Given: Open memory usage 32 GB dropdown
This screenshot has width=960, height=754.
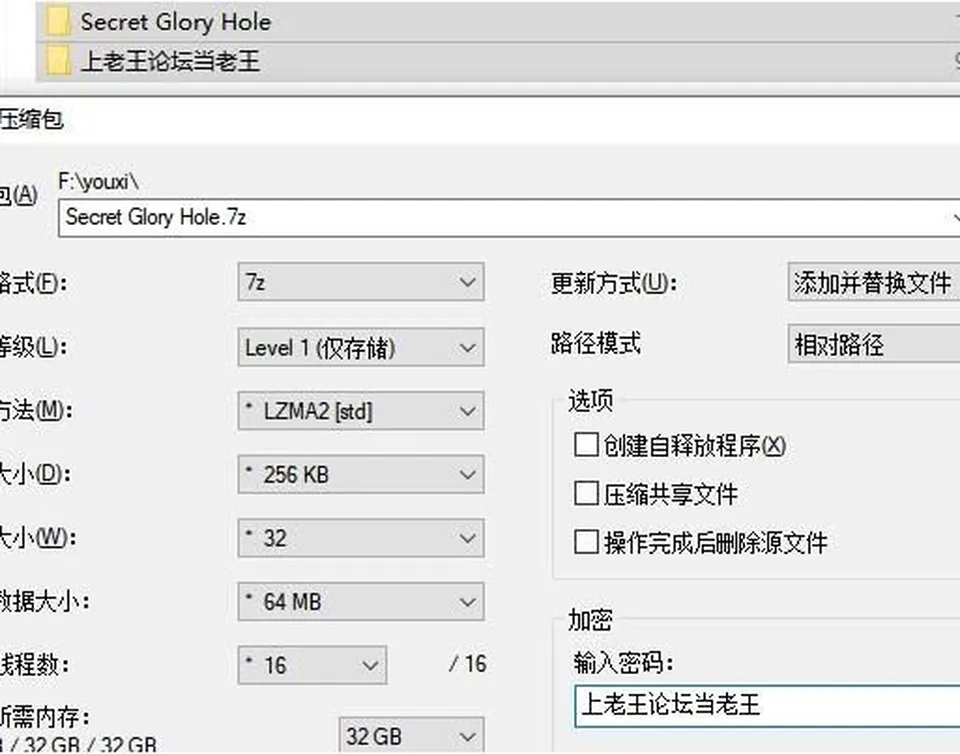Looking at the screenshot, I should point(411,735).
